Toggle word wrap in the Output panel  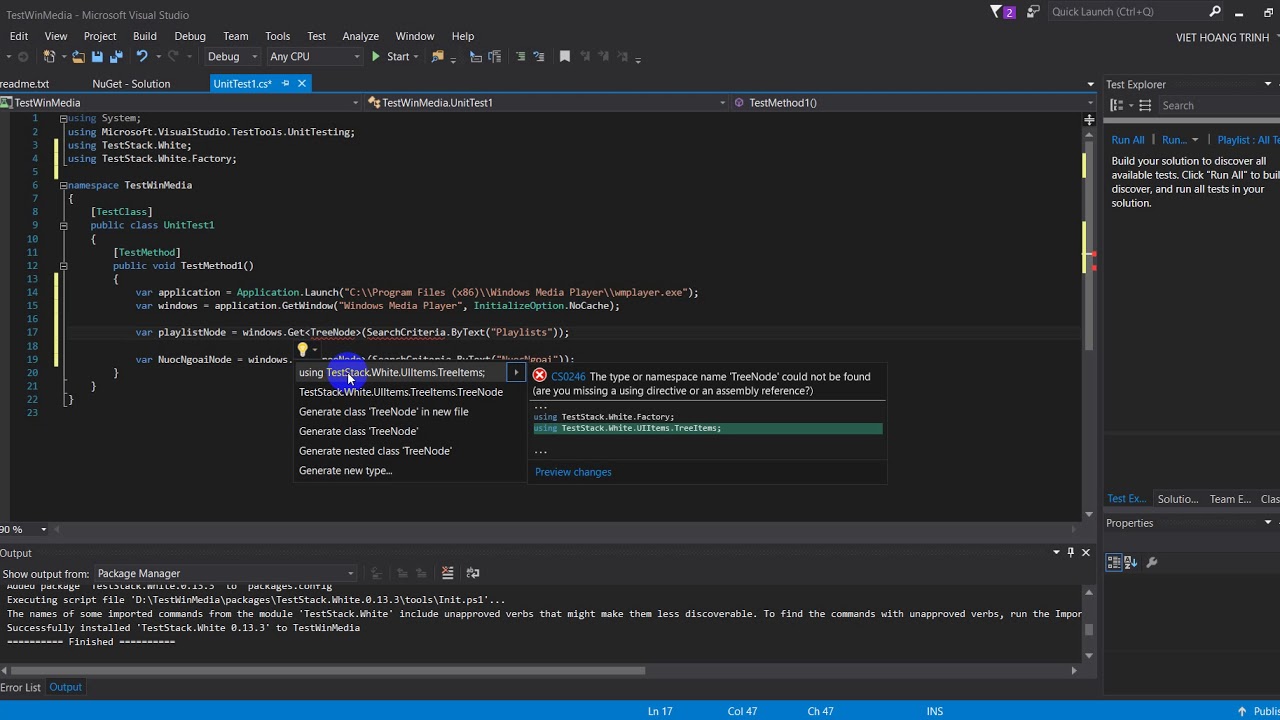coord(473,573)
